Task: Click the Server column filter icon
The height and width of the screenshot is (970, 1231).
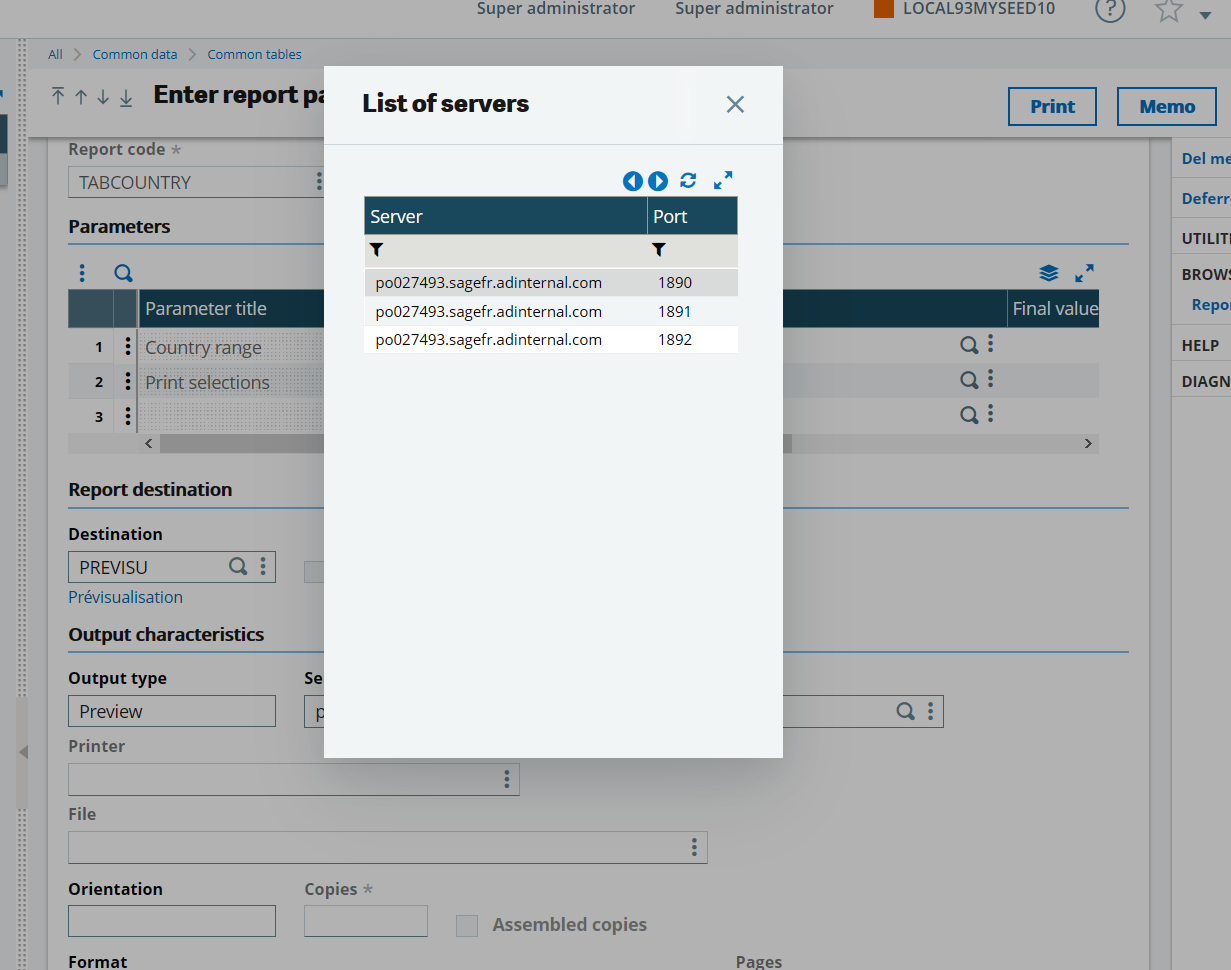Action: [x=377, y=250]
